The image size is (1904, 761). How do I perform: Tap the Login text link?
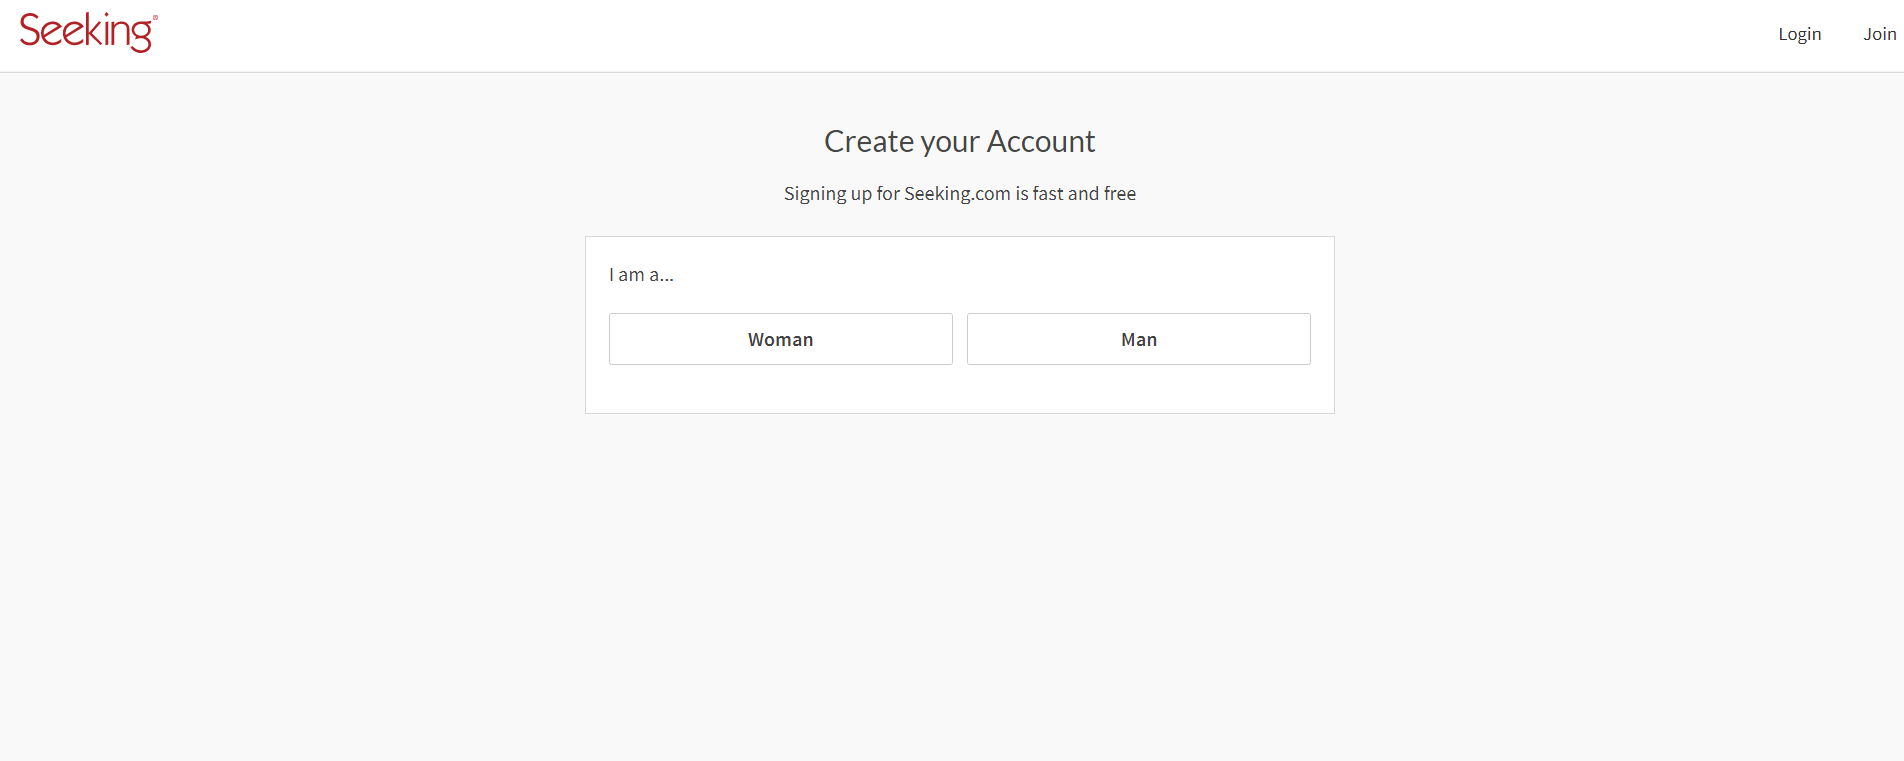click(x=1799, y=34)
